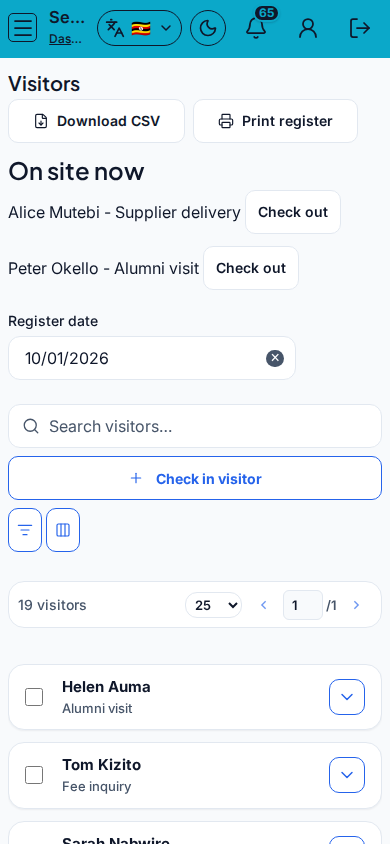Focus the Search visitors field
The height and width of the screenshot is (844, 390).
coord(195,426)
